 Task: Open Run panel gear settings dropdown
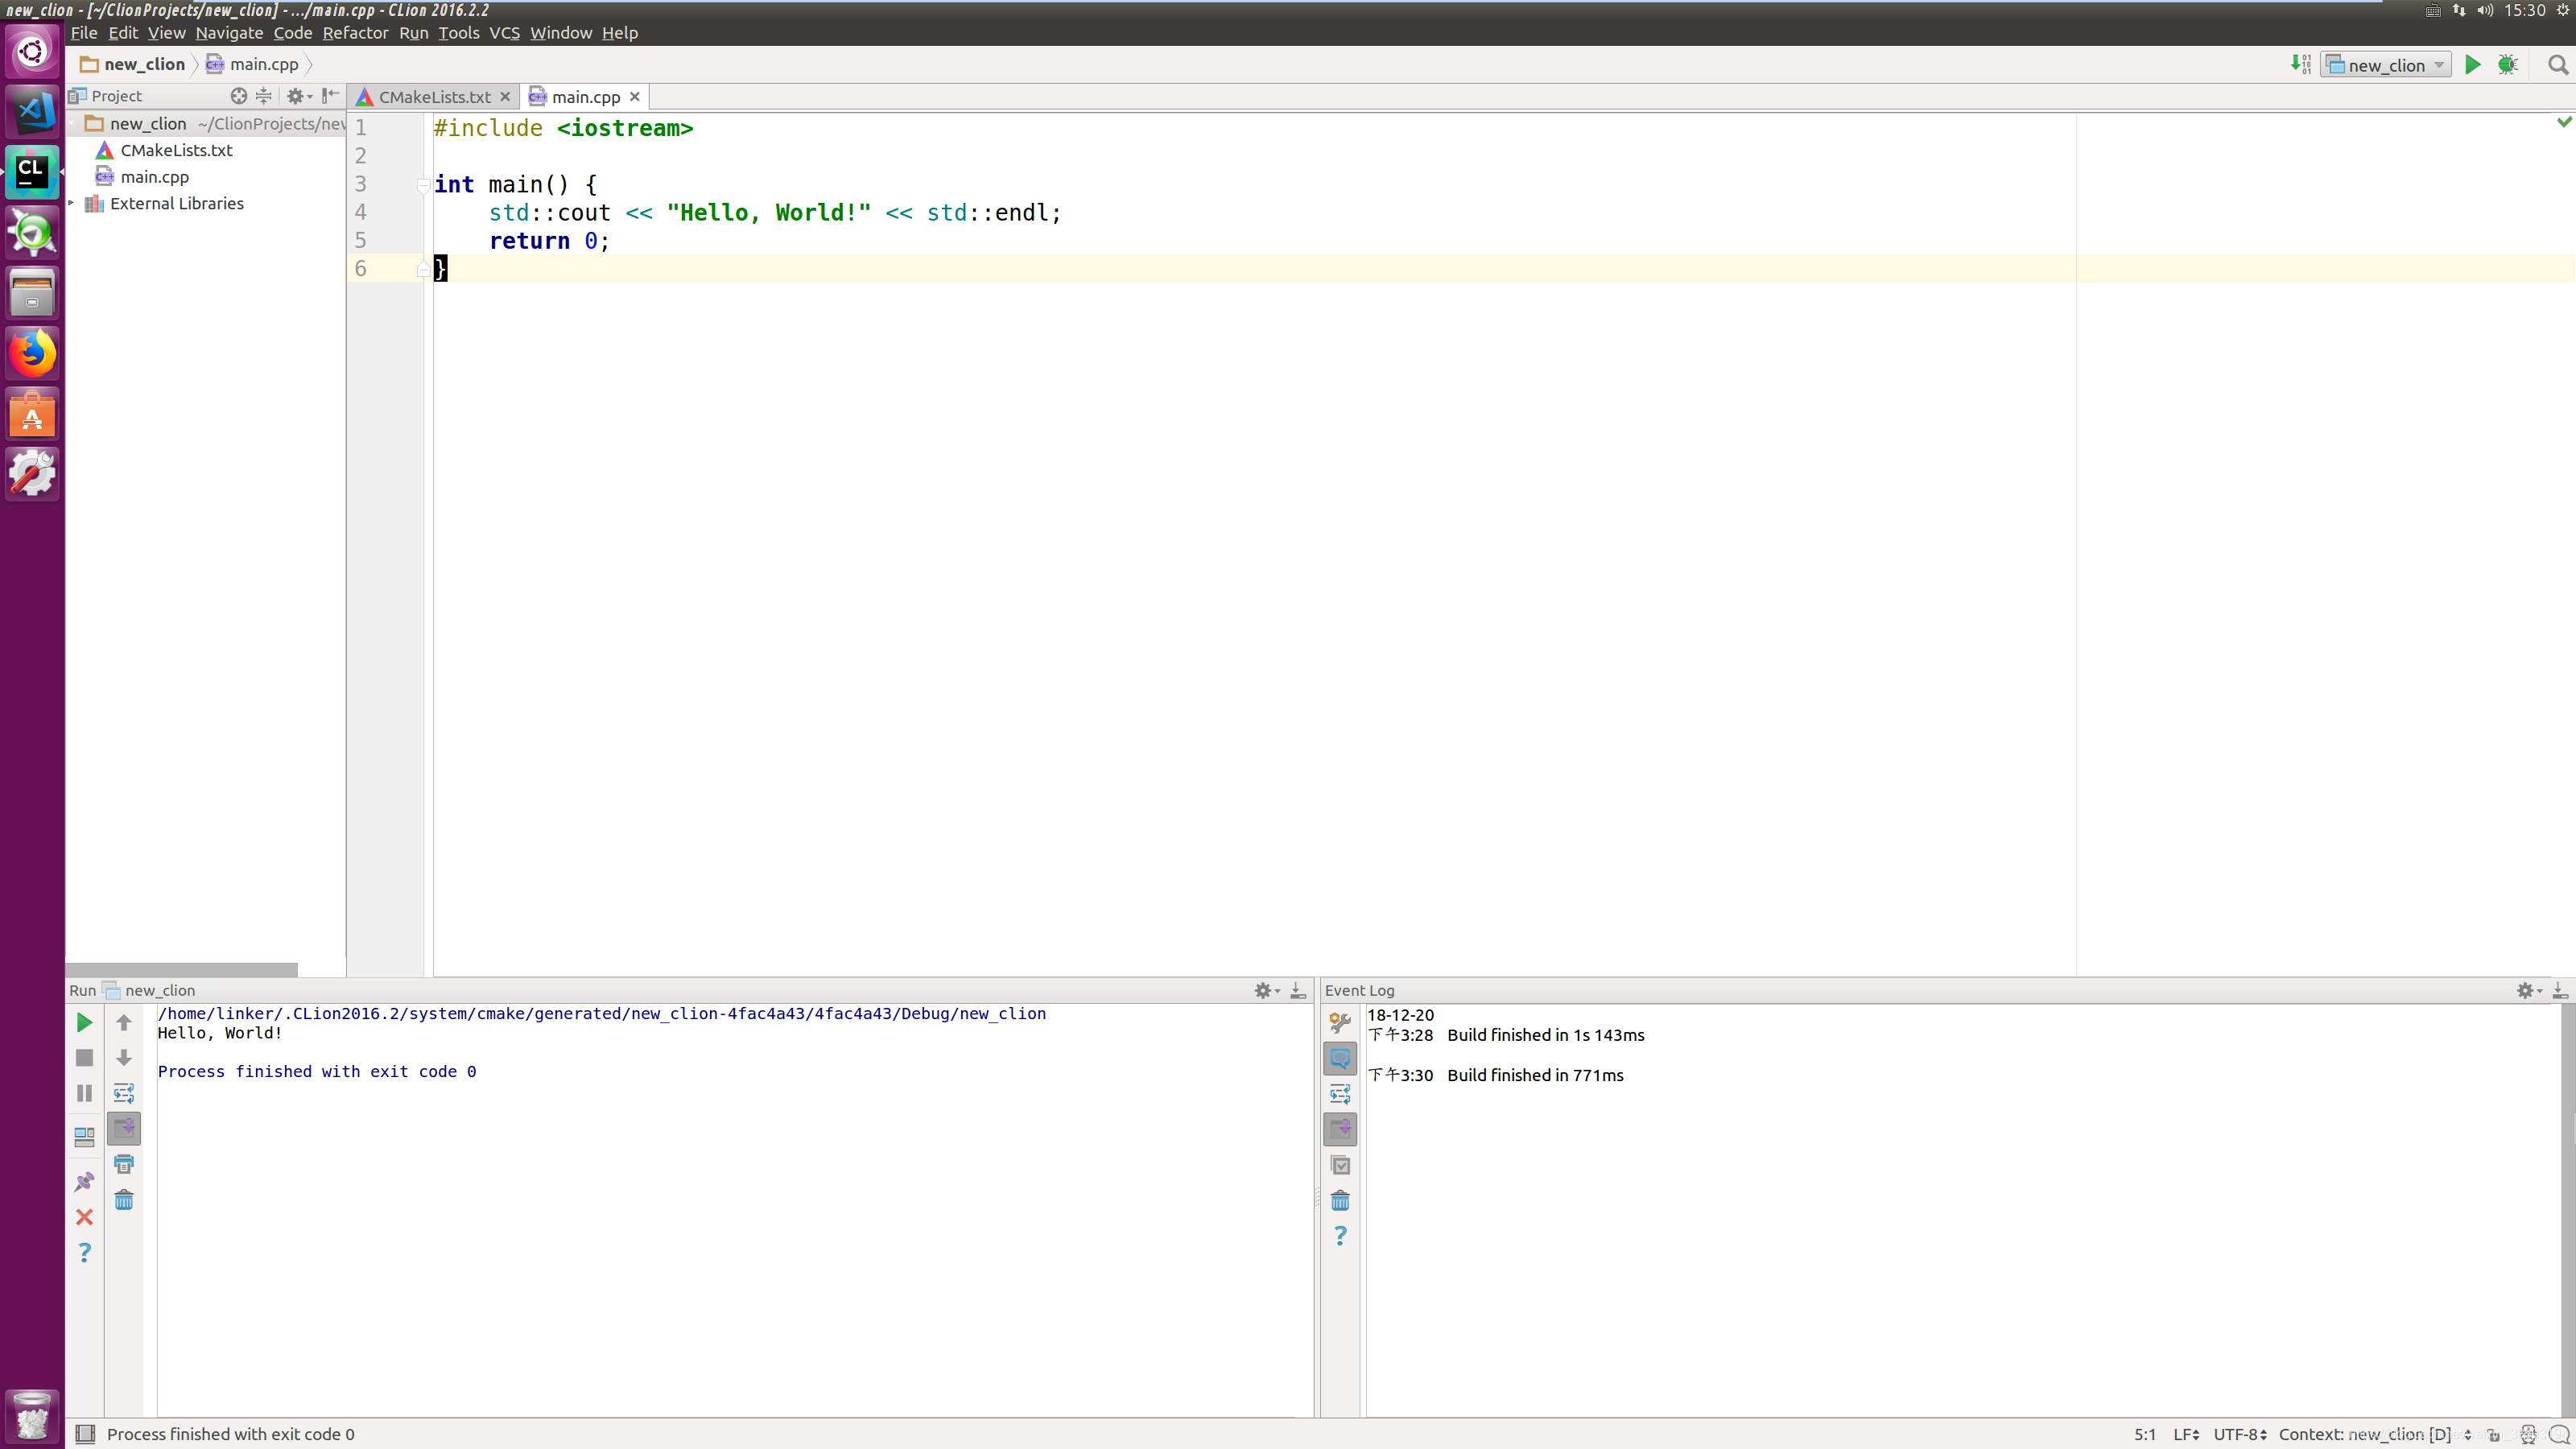(1267, 990)
